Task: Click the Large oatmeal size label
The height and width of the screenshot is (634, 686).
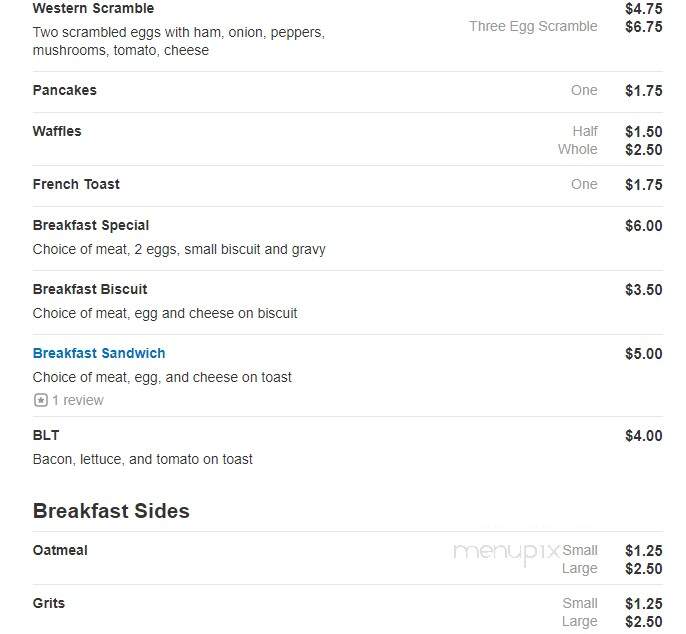Action: 580,568
